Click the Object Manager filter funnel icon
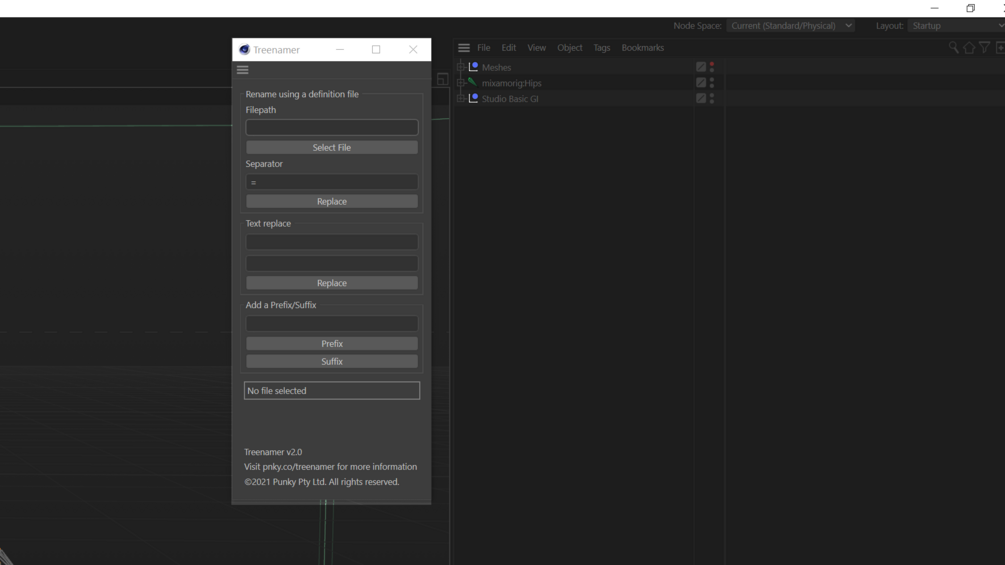 [x=984, y=47]
